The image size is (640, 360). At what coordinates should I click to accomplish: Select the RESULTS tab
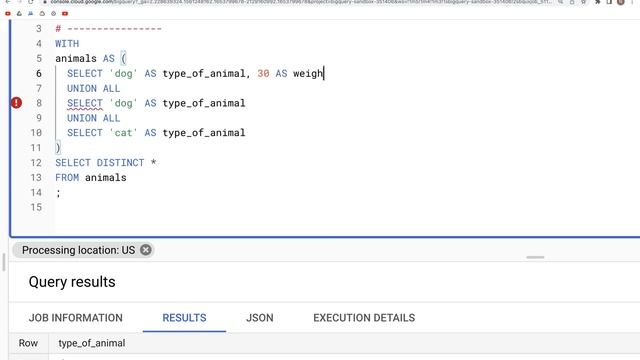(x=184, y=318)
